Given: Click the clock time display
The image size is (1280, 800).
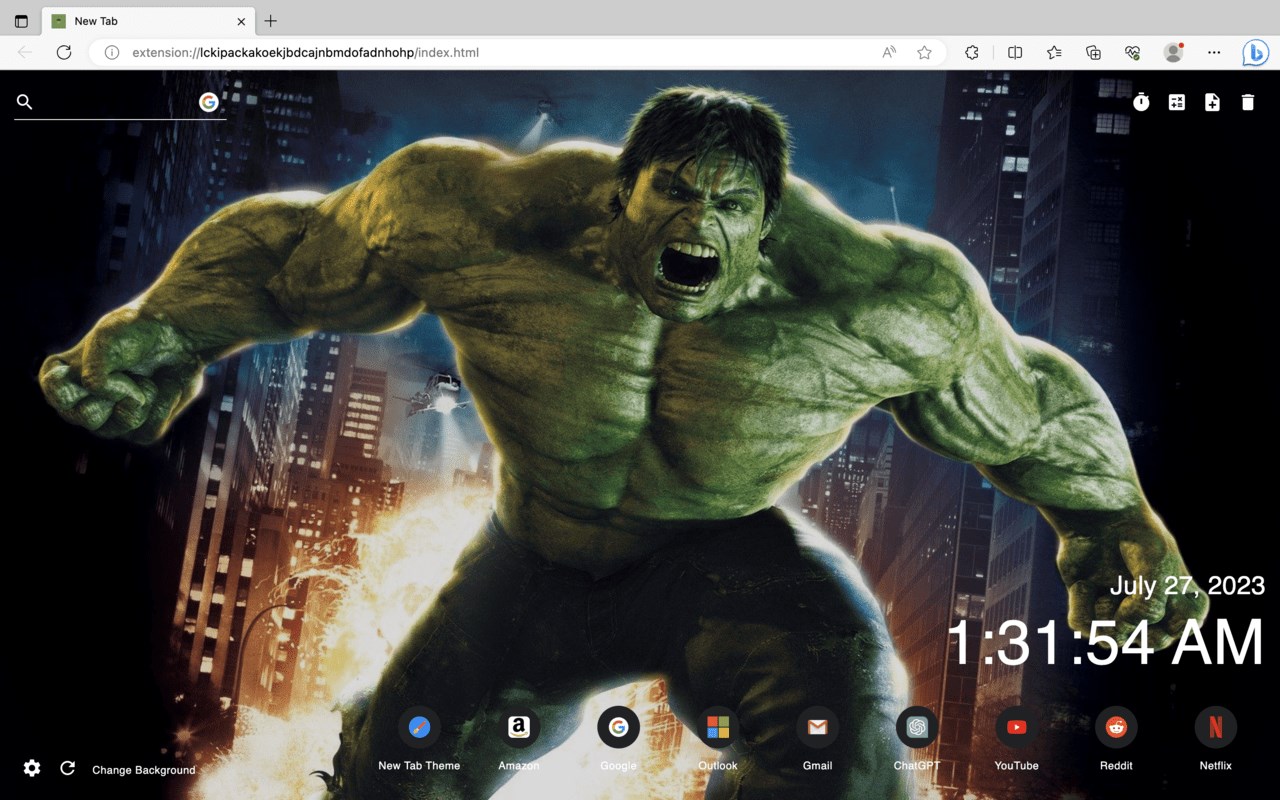Looking at the screenshot, I should click(1105, 642).
